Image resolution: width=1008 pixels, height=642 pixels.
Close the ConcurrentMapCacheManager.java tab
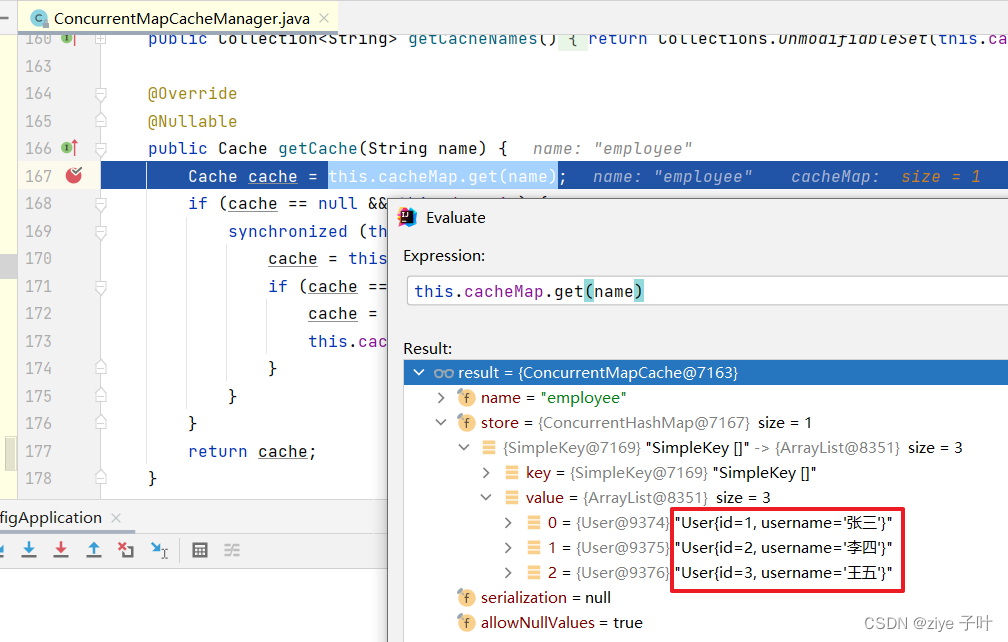coord(324,19)
